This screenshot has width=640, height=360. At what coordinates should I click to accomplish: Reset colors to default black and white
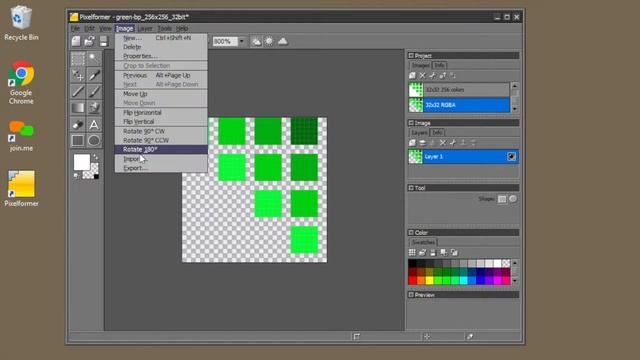click(x=76, y=176)
